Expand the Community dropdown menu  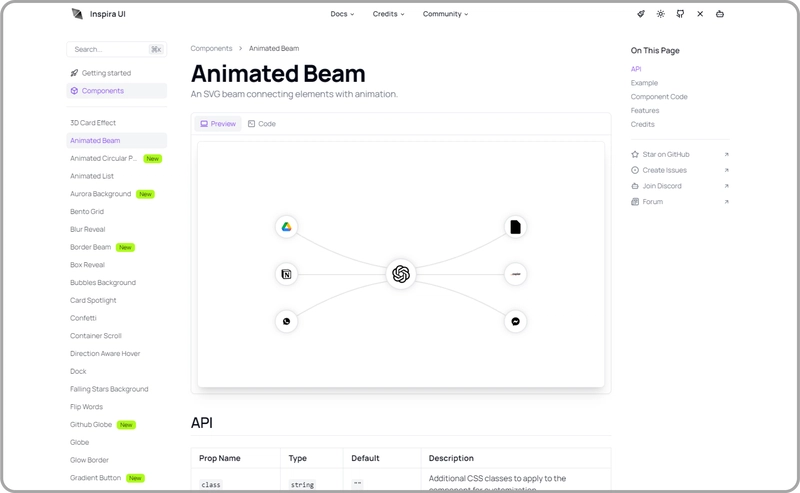[x=445, y=14]
